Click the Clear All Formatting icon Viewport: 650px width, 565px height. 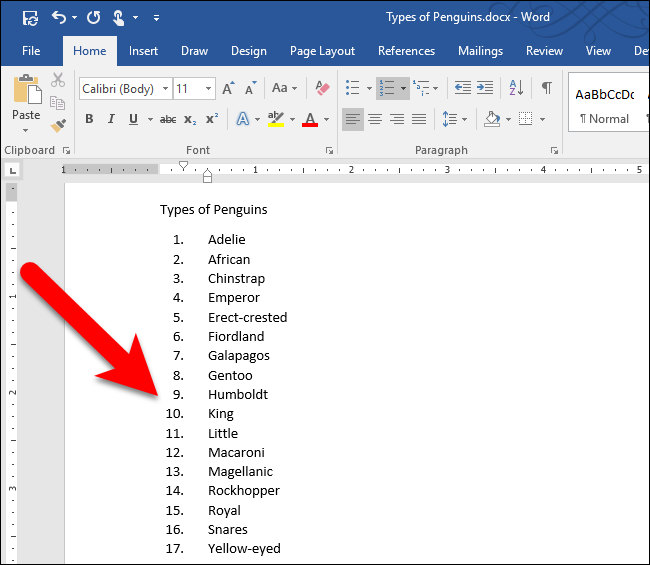coord(321,88)
